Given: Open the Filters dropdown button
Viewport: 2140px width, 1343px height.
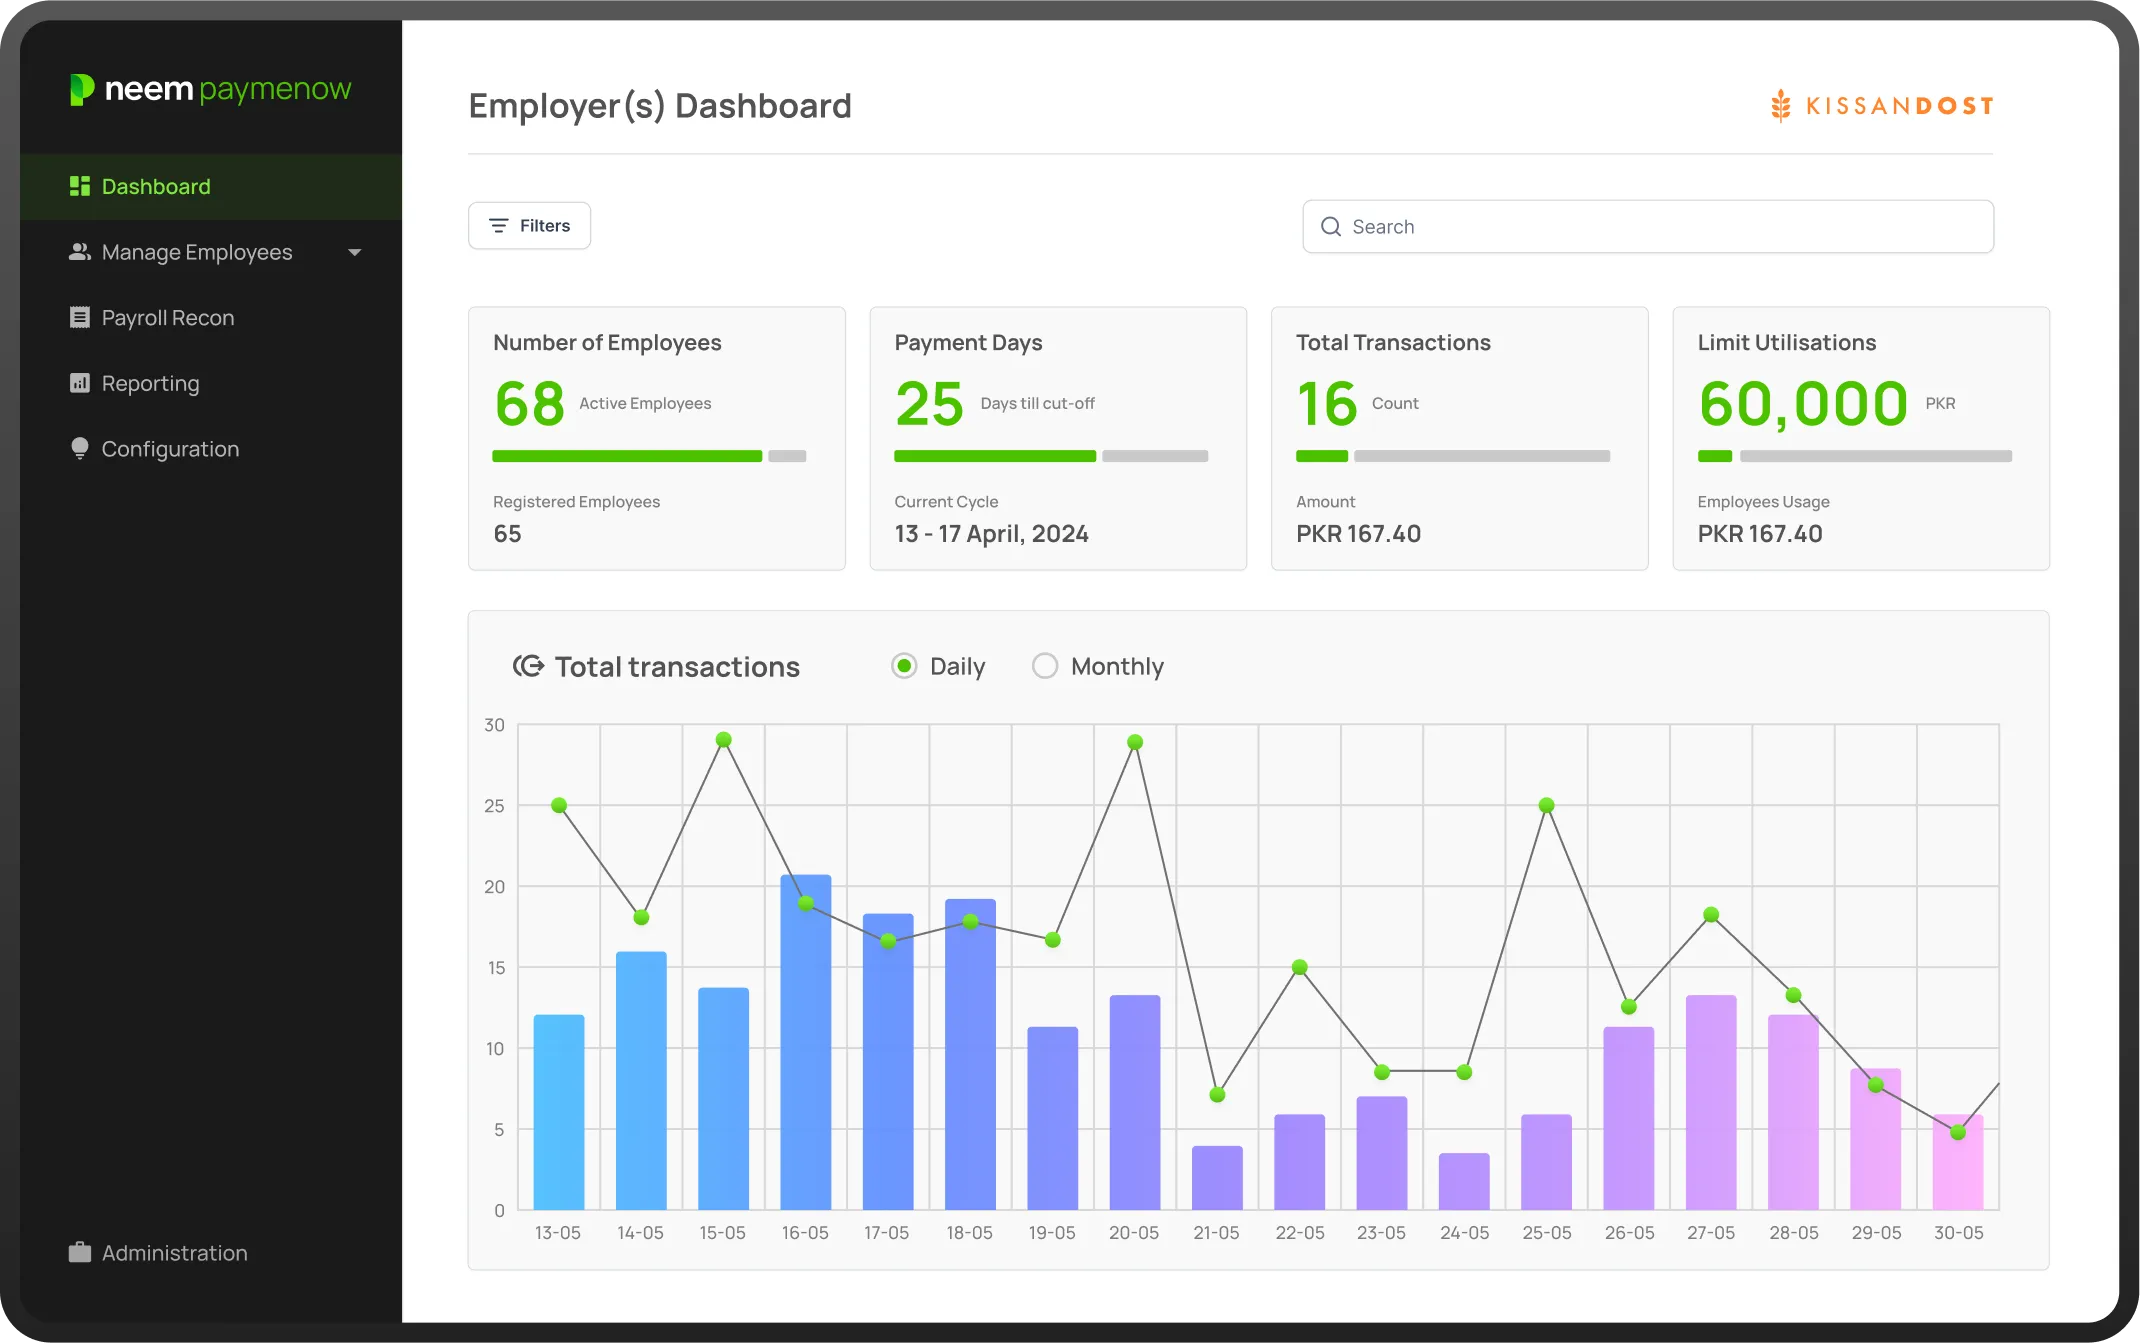Looking at the screenshot, I should pyautogui.click(x=529, y=226).
